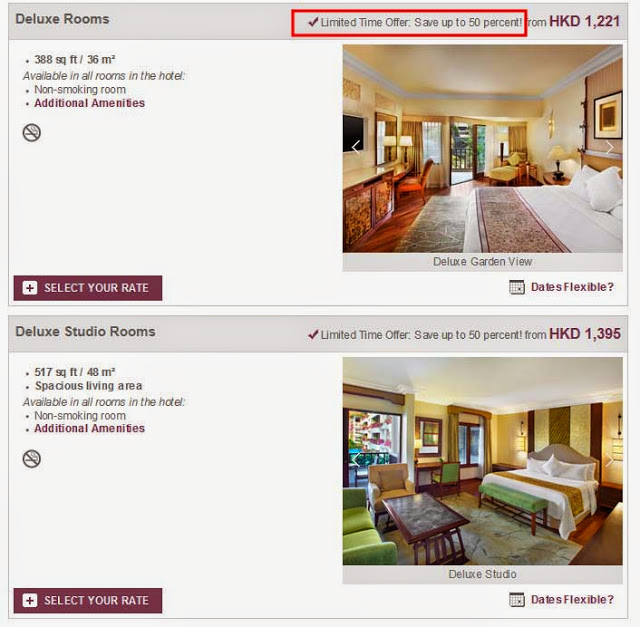Click the Deluxe Studio room photo

coord(482,461)
